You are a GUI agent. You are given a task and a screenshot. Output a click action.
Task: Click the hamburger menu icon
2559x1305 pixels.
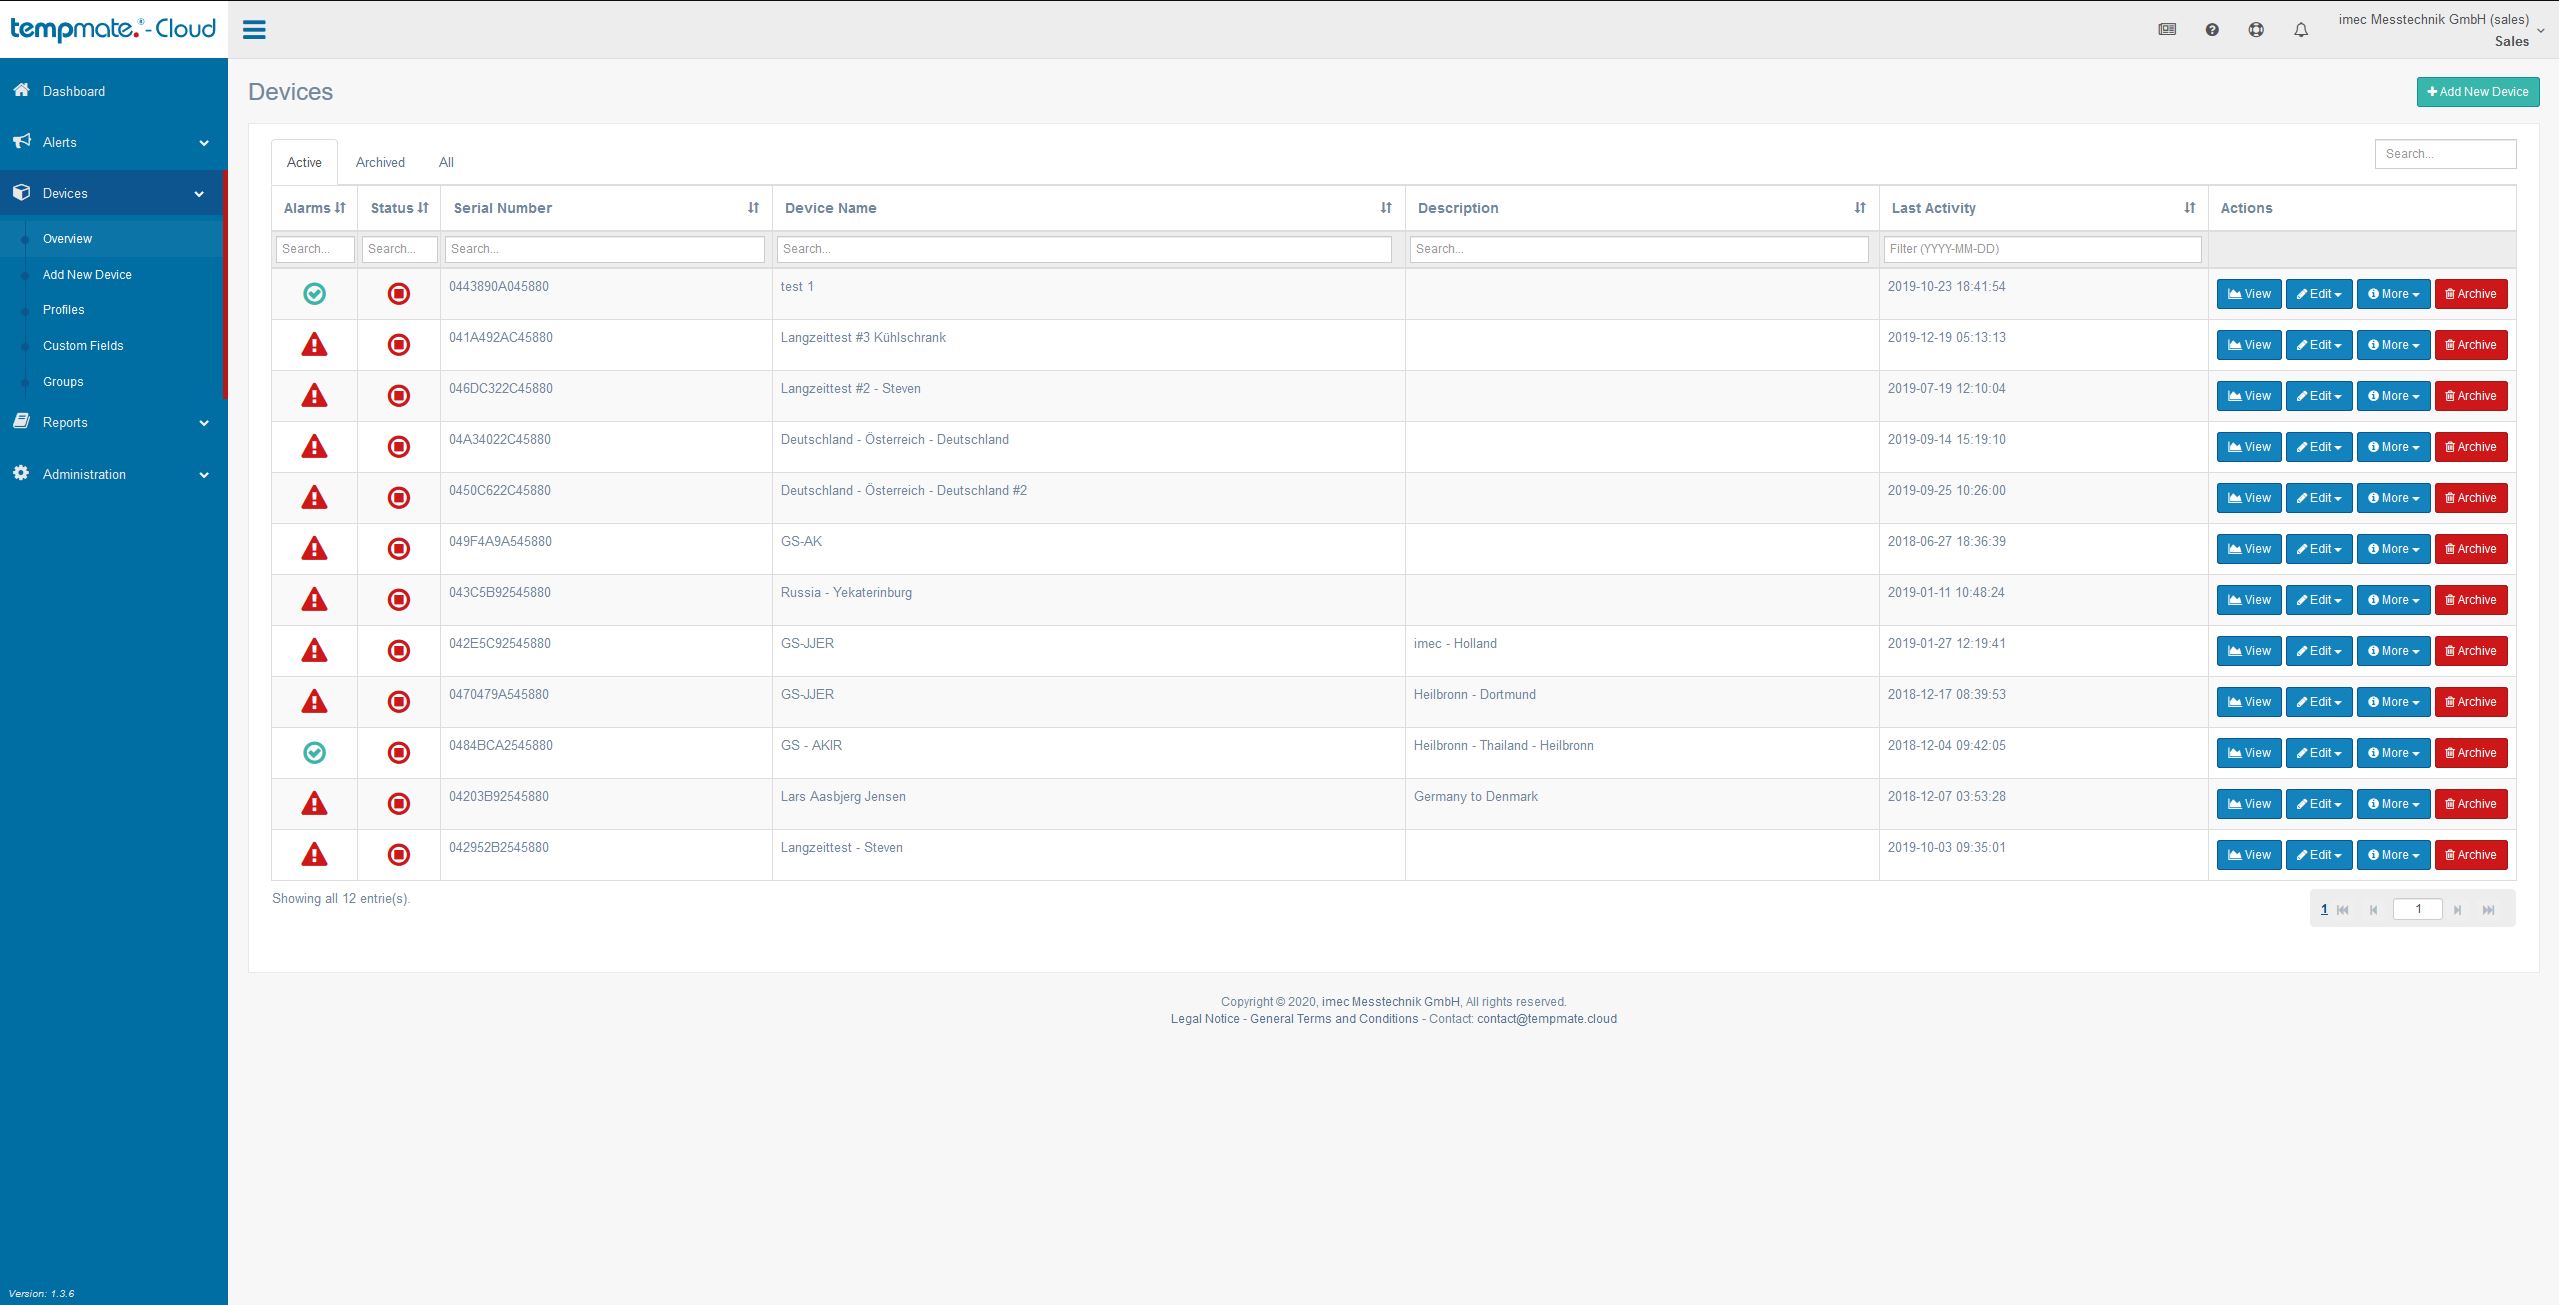pos(254,30)
